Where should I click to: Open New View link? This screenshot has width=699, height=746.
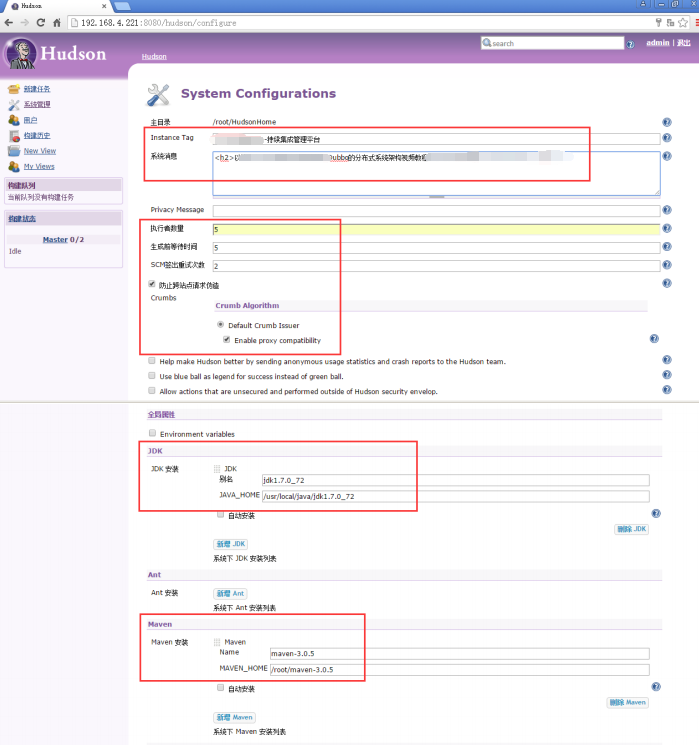tap(40, 151)
